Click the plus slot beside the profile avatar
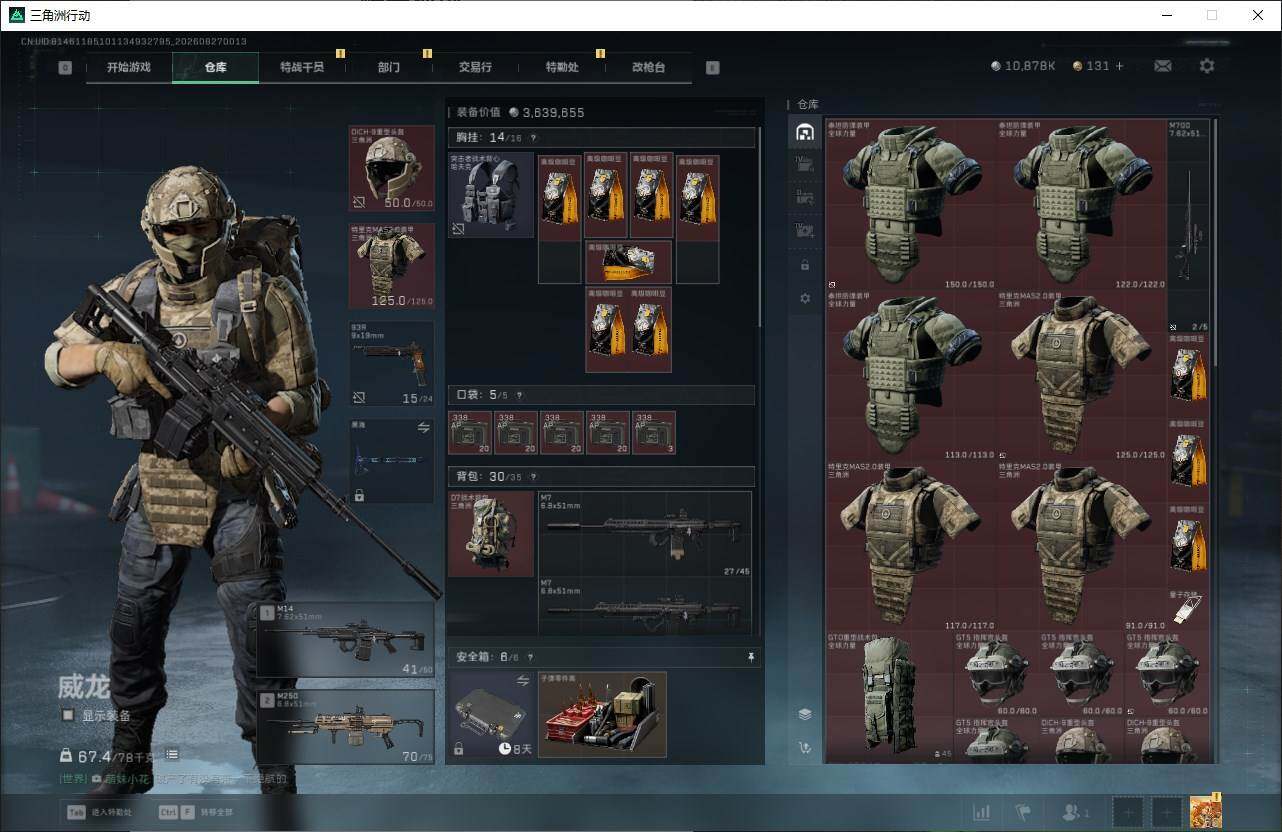The height and width of the screenshot is (832, 1282). click(1165, 813)
